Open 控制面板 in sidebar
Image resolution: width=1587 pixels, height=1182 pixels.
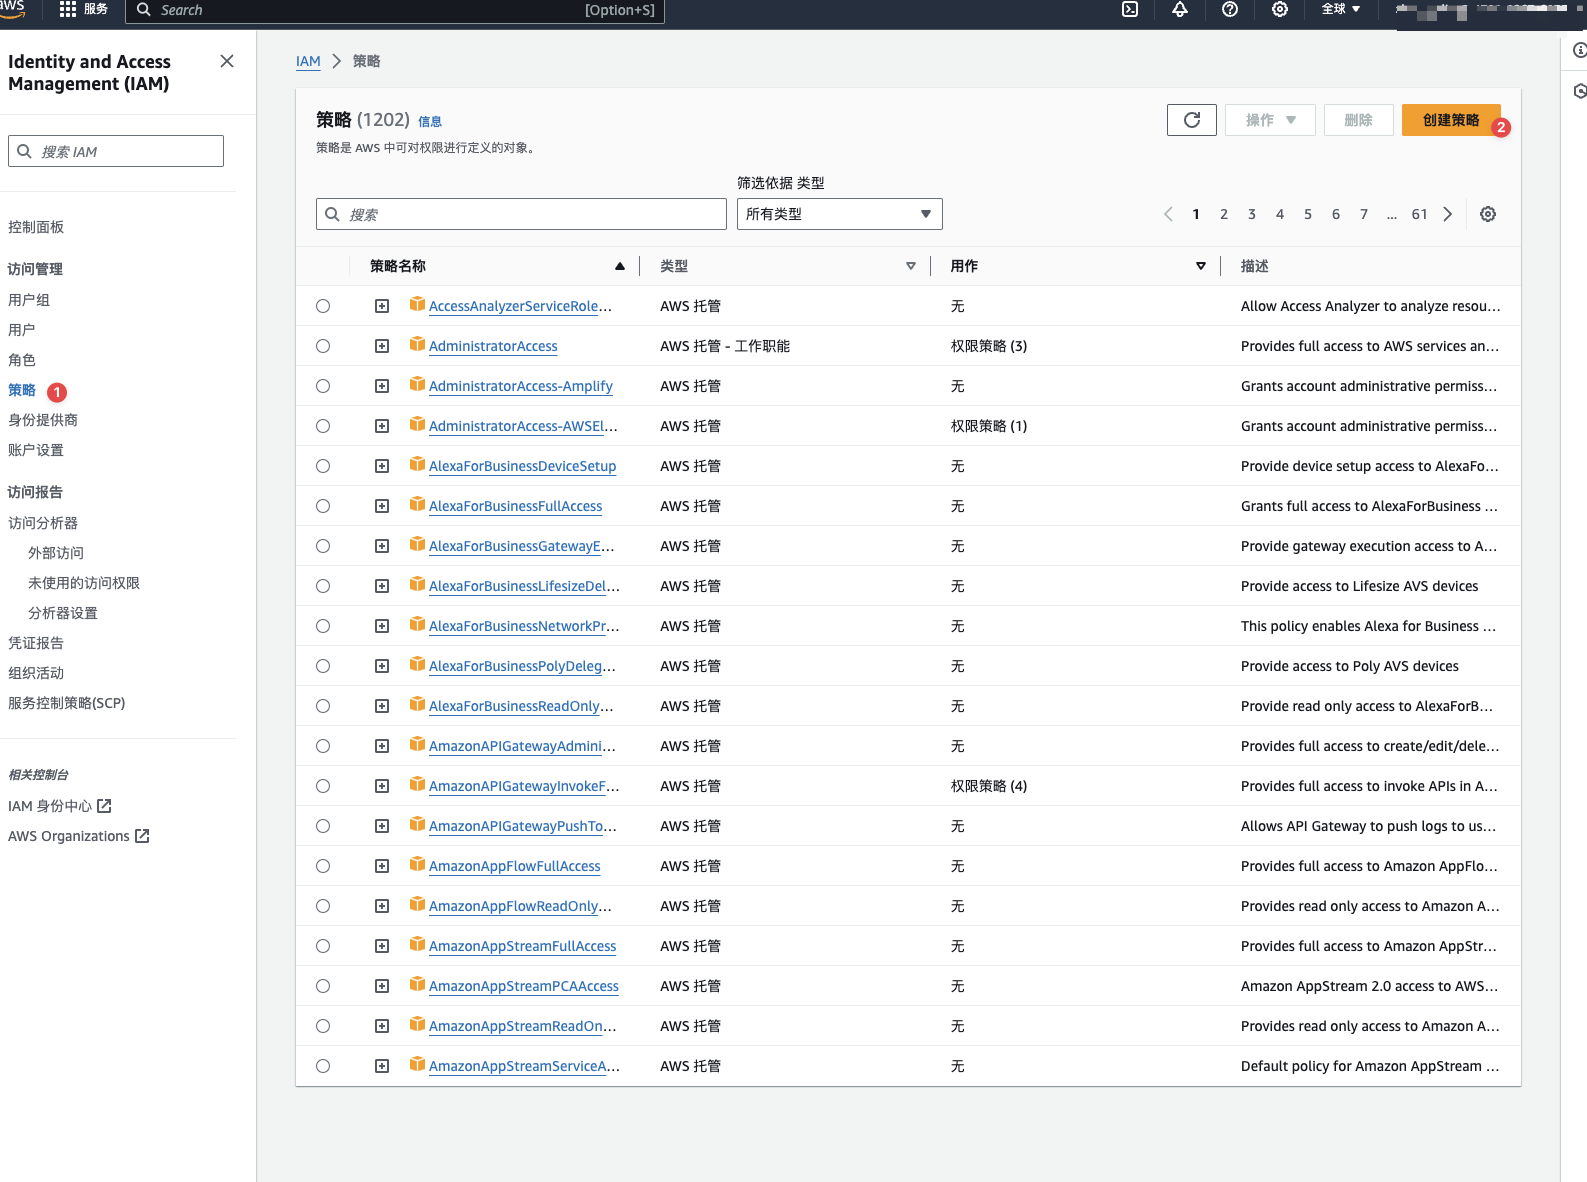click(36, 227)
